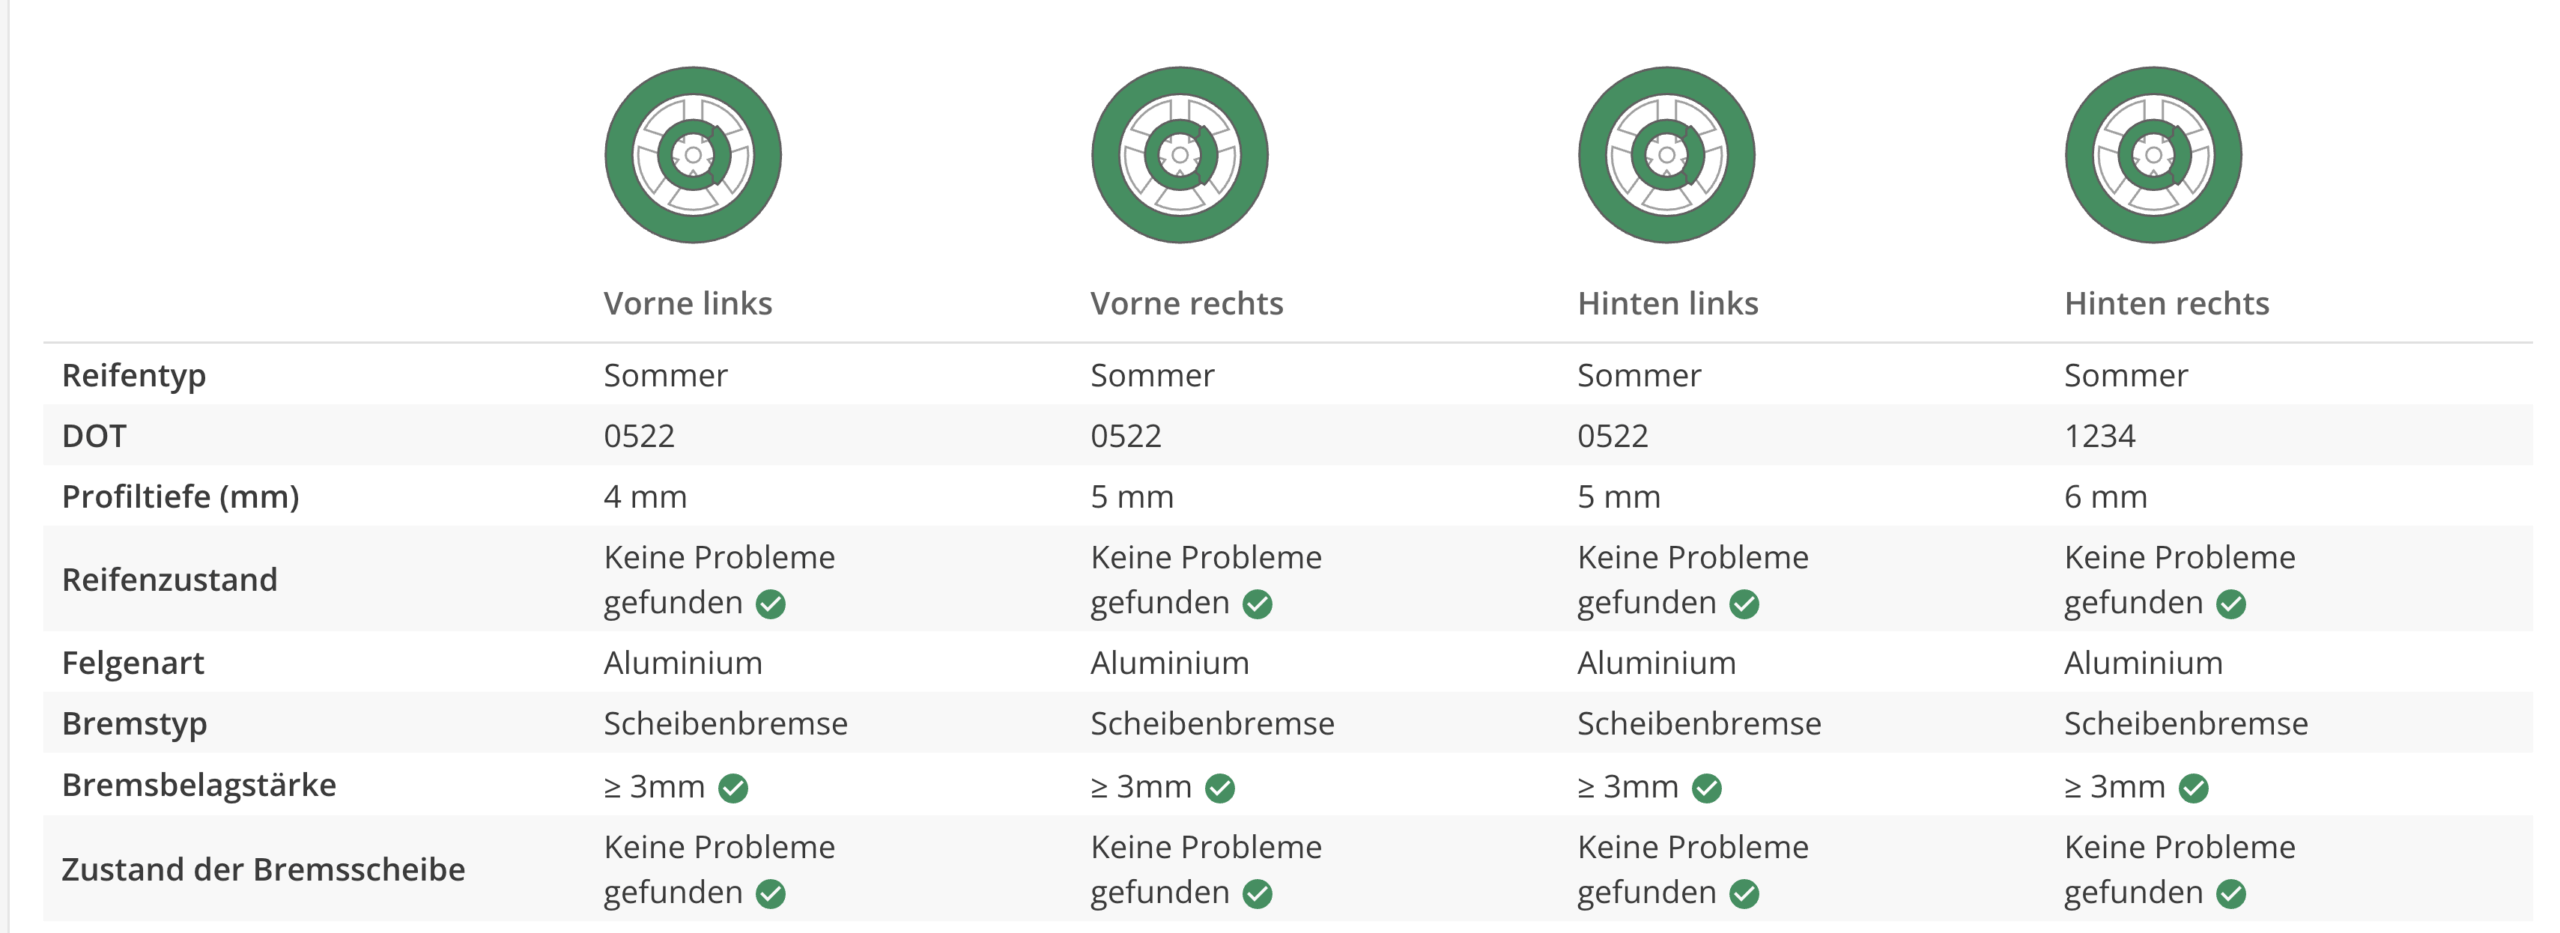Click Felgenart Aluminium for Hinten links
This screenshot has width=2560, height=933.
[x=1656, y=663]
